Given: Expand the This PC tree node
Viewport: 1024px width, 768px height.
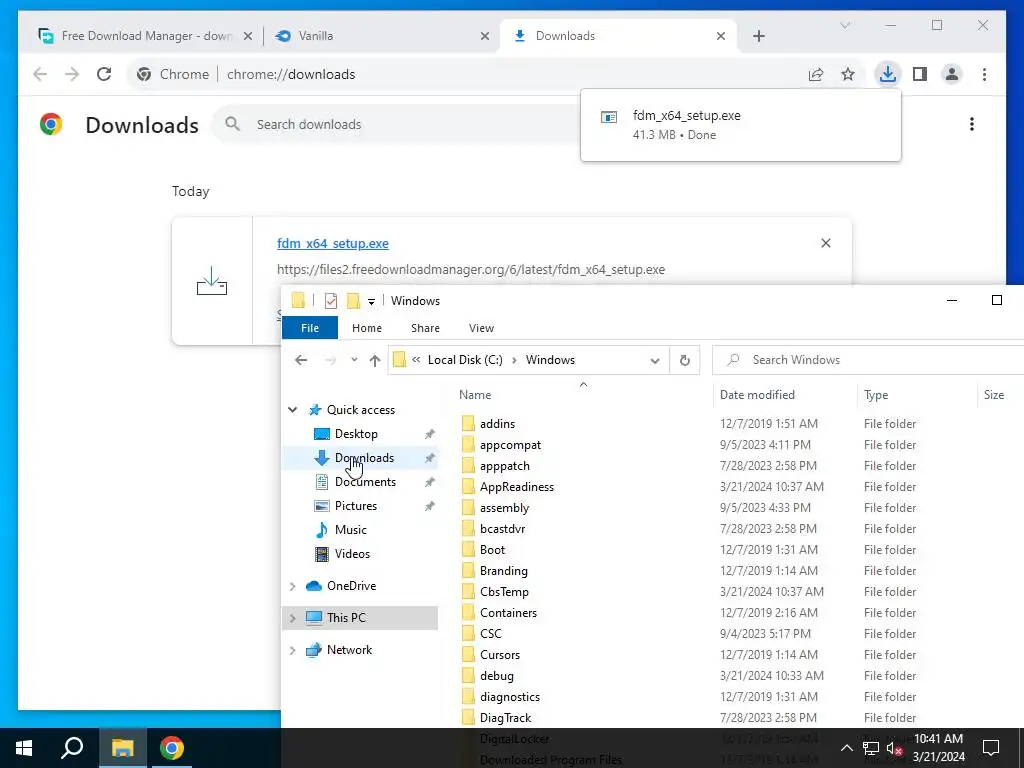Looking at the screenshot, I should point(293,618).
